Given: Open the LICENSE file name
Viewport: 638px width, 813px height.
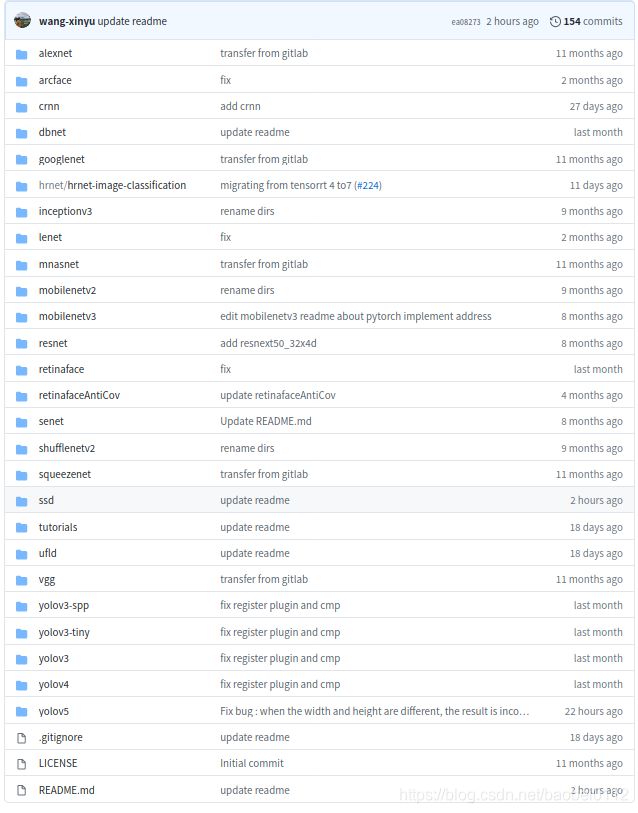Looking at the screenshot, I should [58, 763].
